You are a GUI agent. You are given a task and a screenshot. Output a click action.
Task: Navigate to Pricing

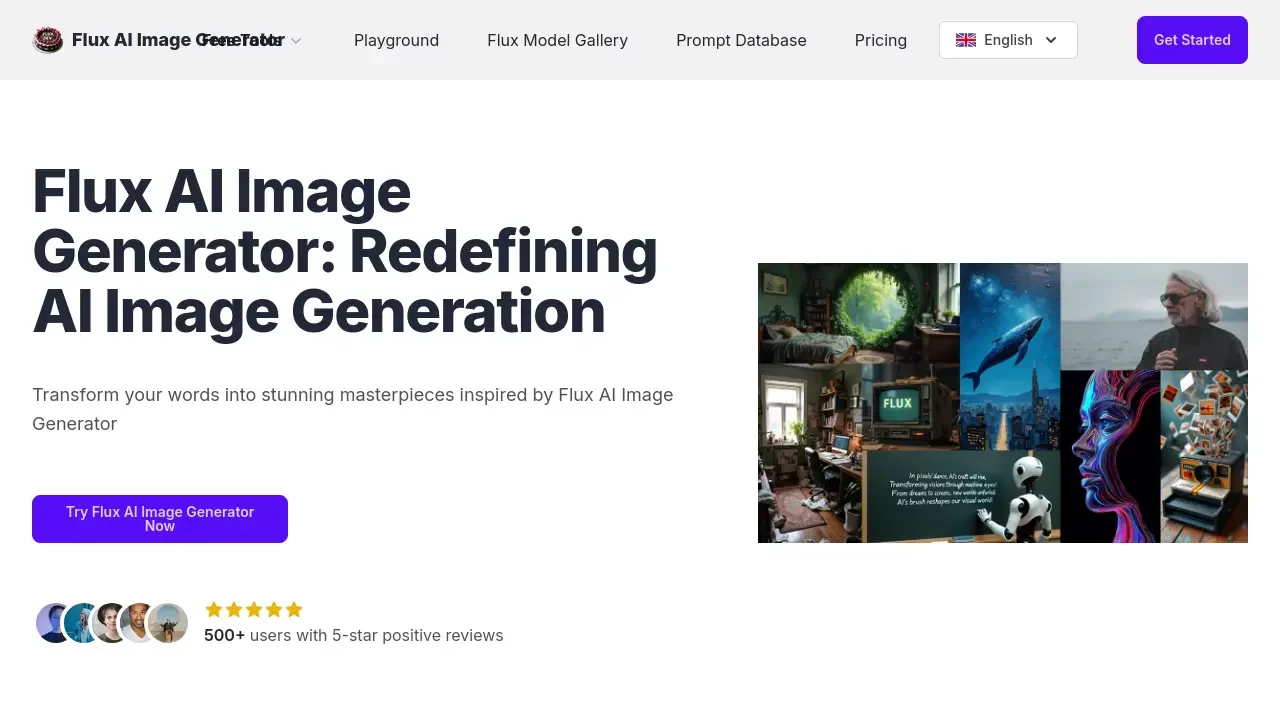tap(881, 40)
